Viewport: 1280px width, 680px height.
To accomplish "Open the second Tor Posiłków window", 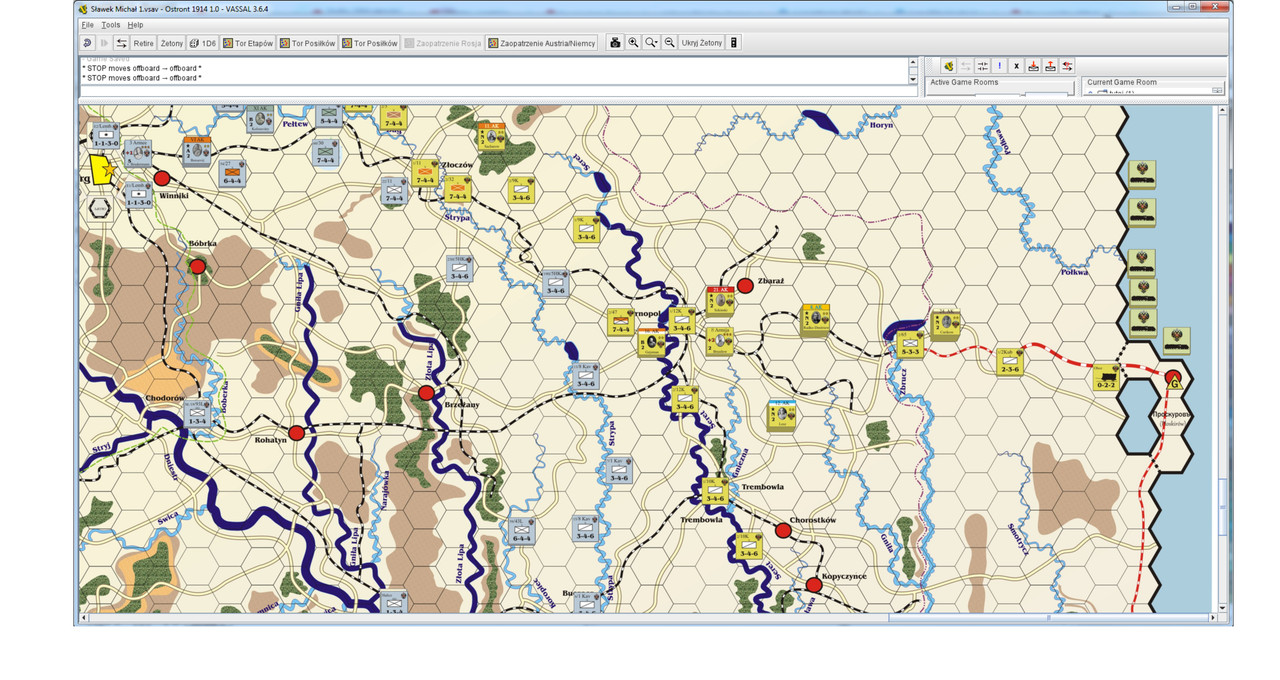I will click(369, 43).
